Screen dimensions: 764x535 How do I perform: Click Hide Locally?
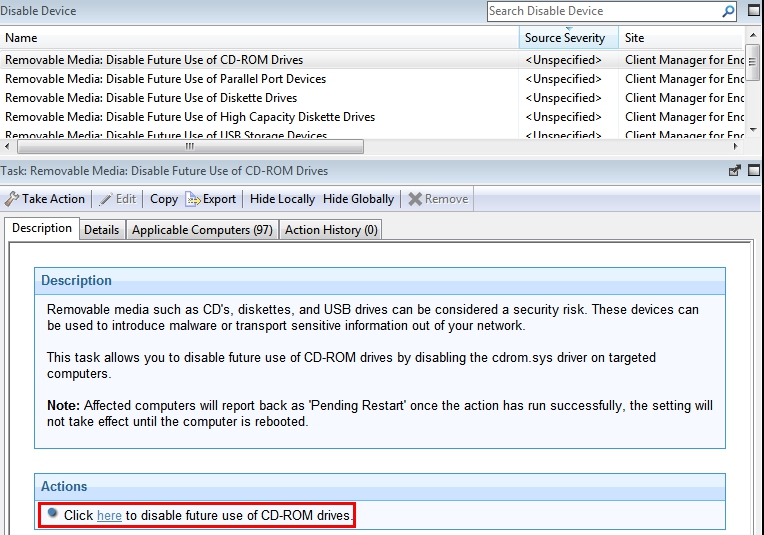point(282,199)
